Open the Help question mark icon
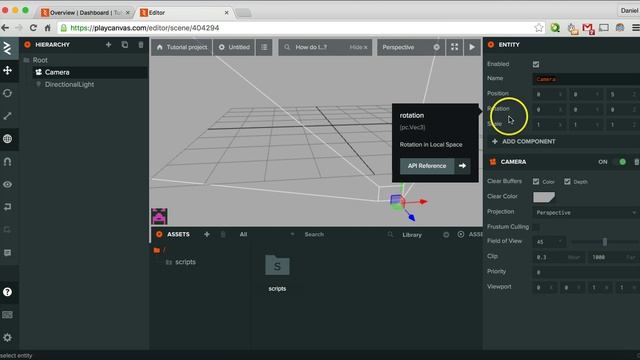 pos(7,292)
